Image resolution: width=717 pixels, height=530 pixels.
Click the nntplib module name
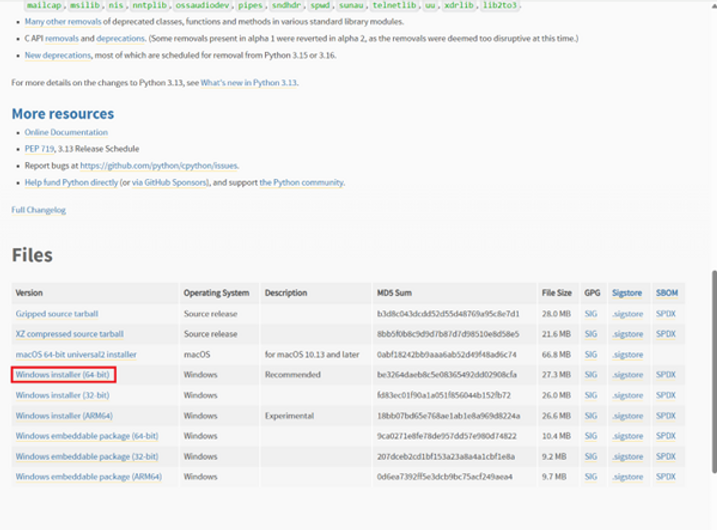pos(150,5)
